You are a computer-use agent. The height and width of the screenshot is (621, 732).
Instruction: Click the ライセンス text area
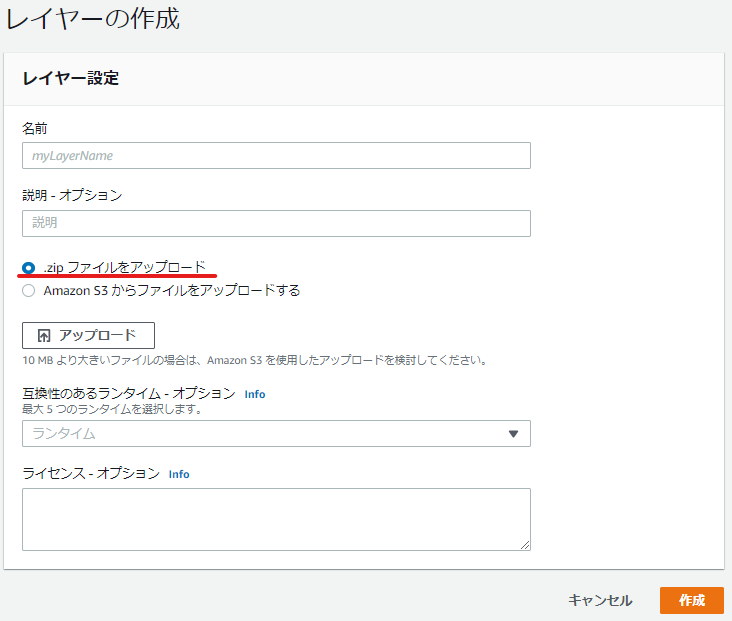pos(276,519)
